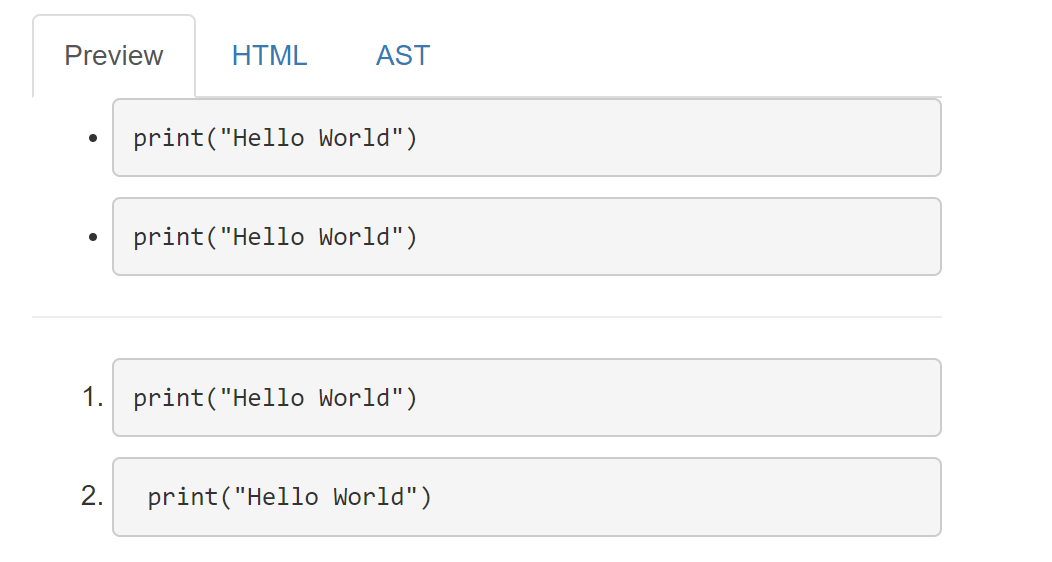Click the first bulleted code block
This screenshot has height=562, width=1052.
(527, 137)
